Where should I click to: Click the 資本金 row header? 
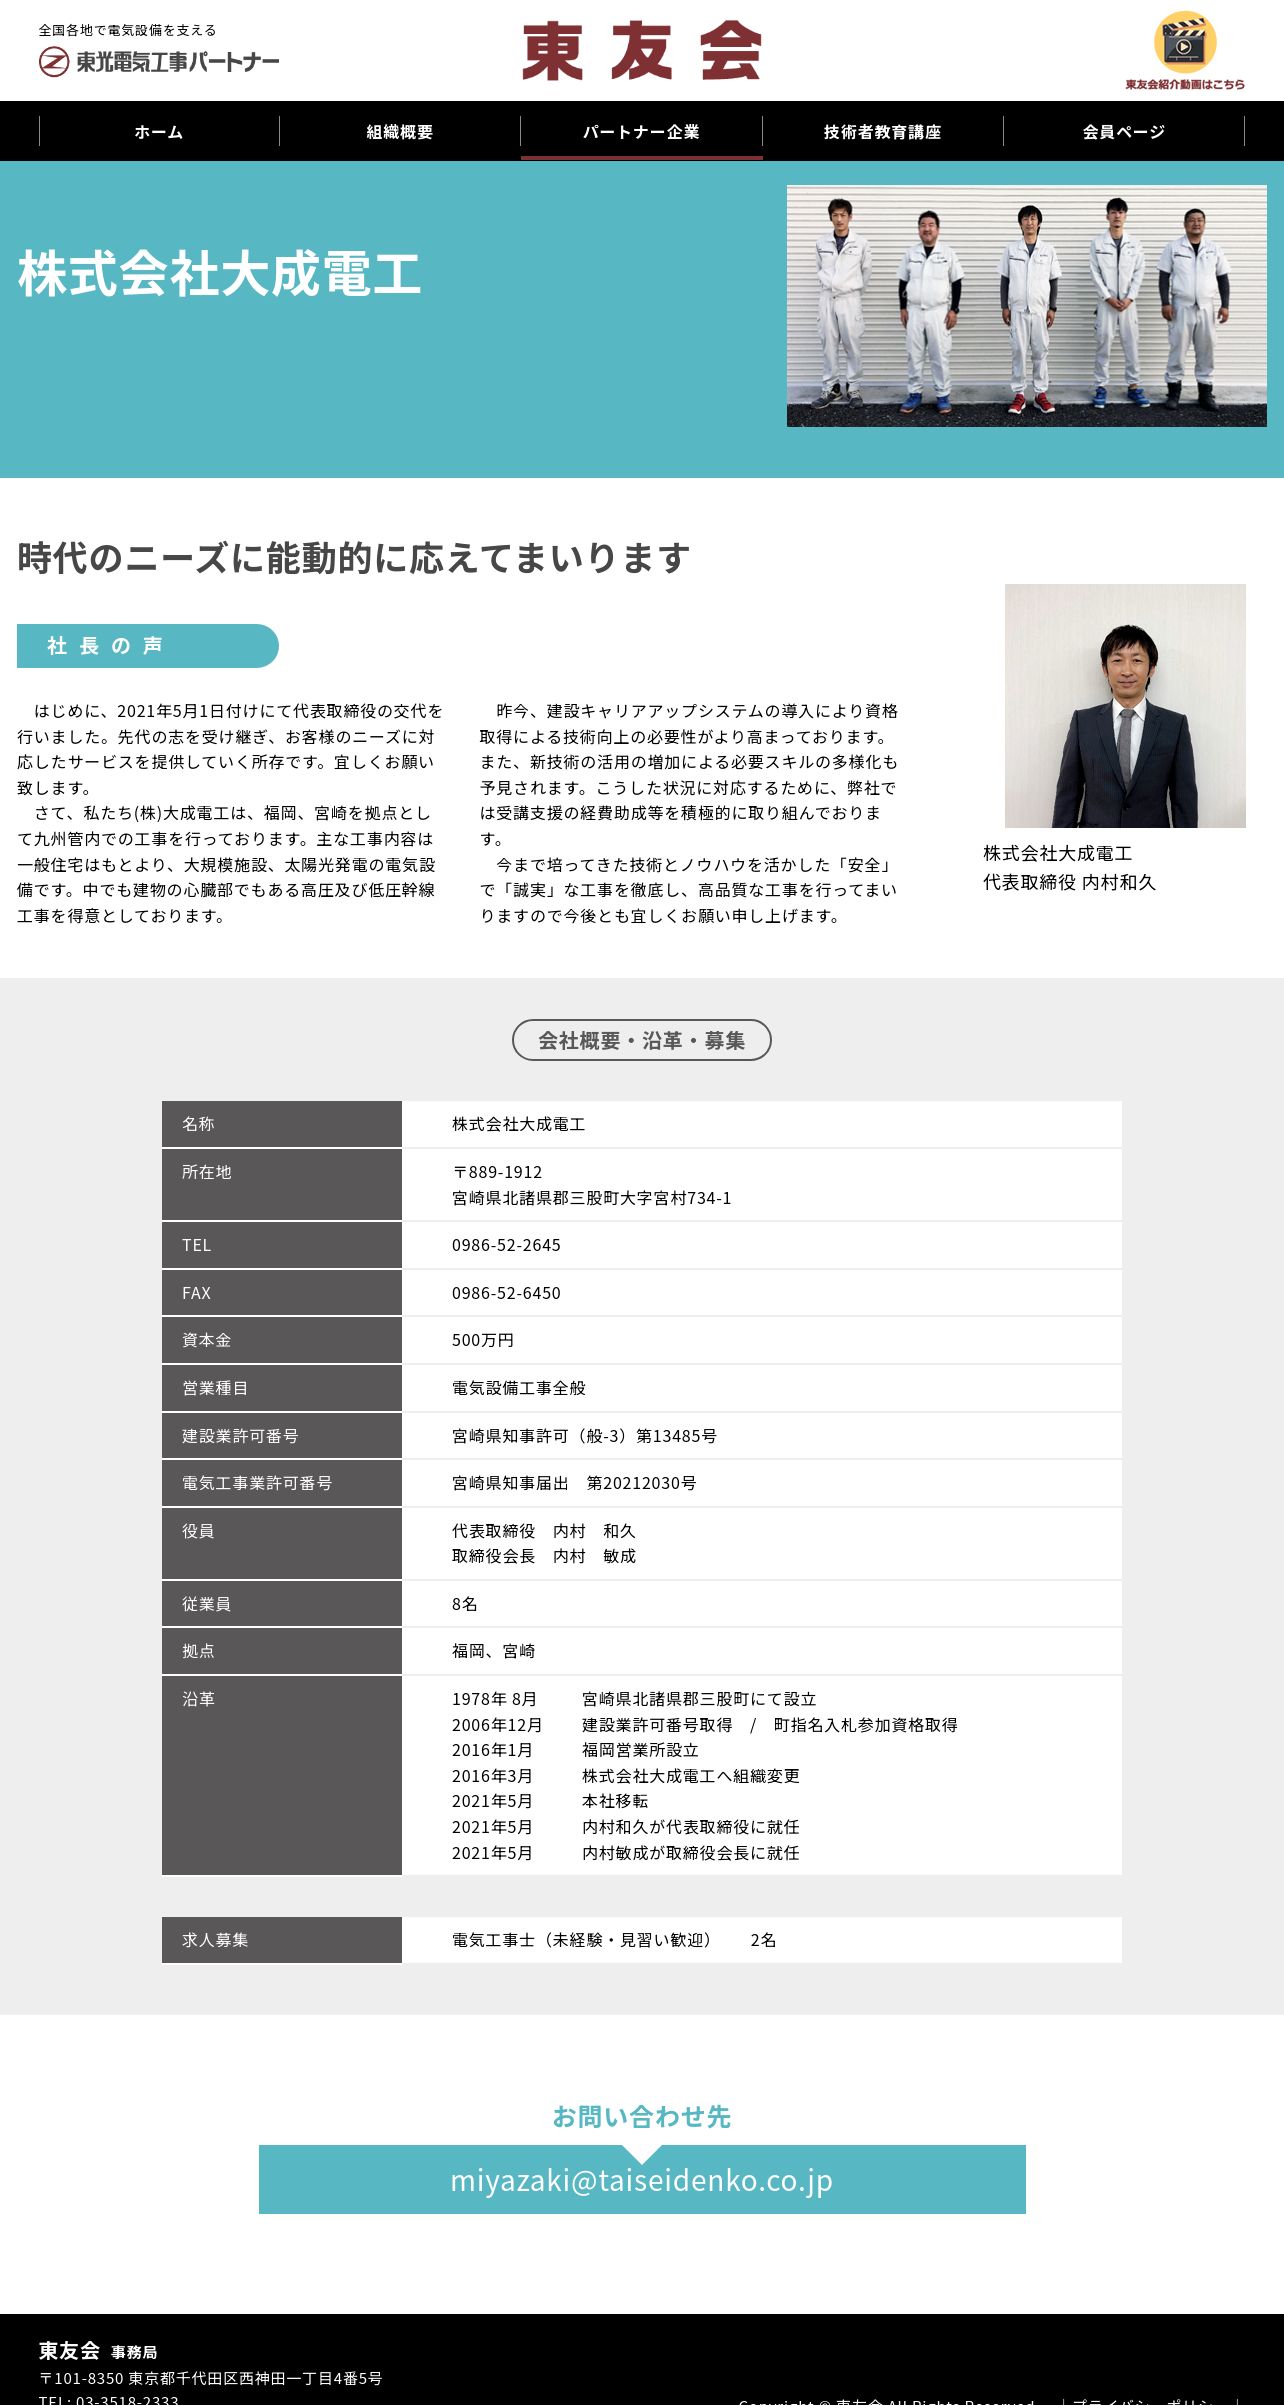pos(282,1340)
